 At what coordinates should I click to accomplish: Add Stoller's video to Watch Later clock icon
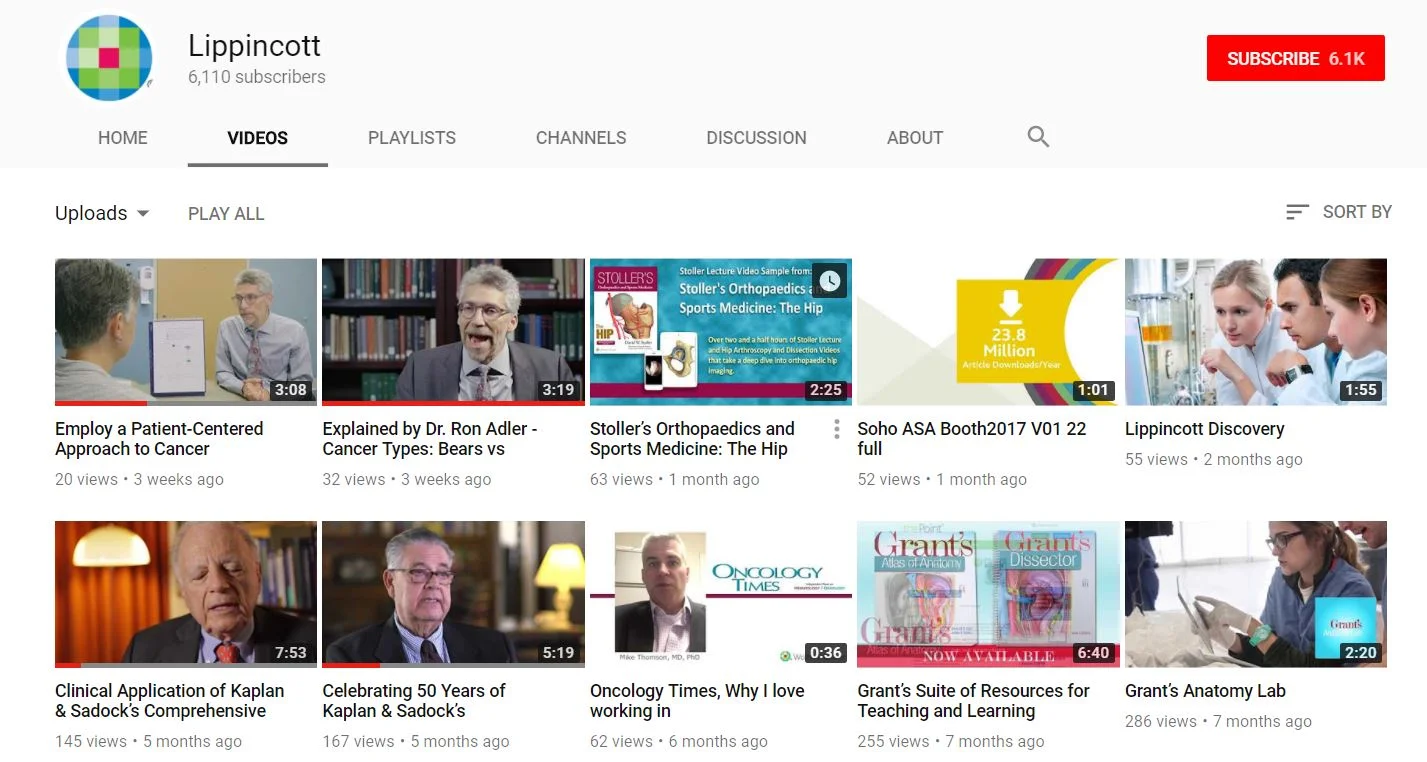[828, 281]
